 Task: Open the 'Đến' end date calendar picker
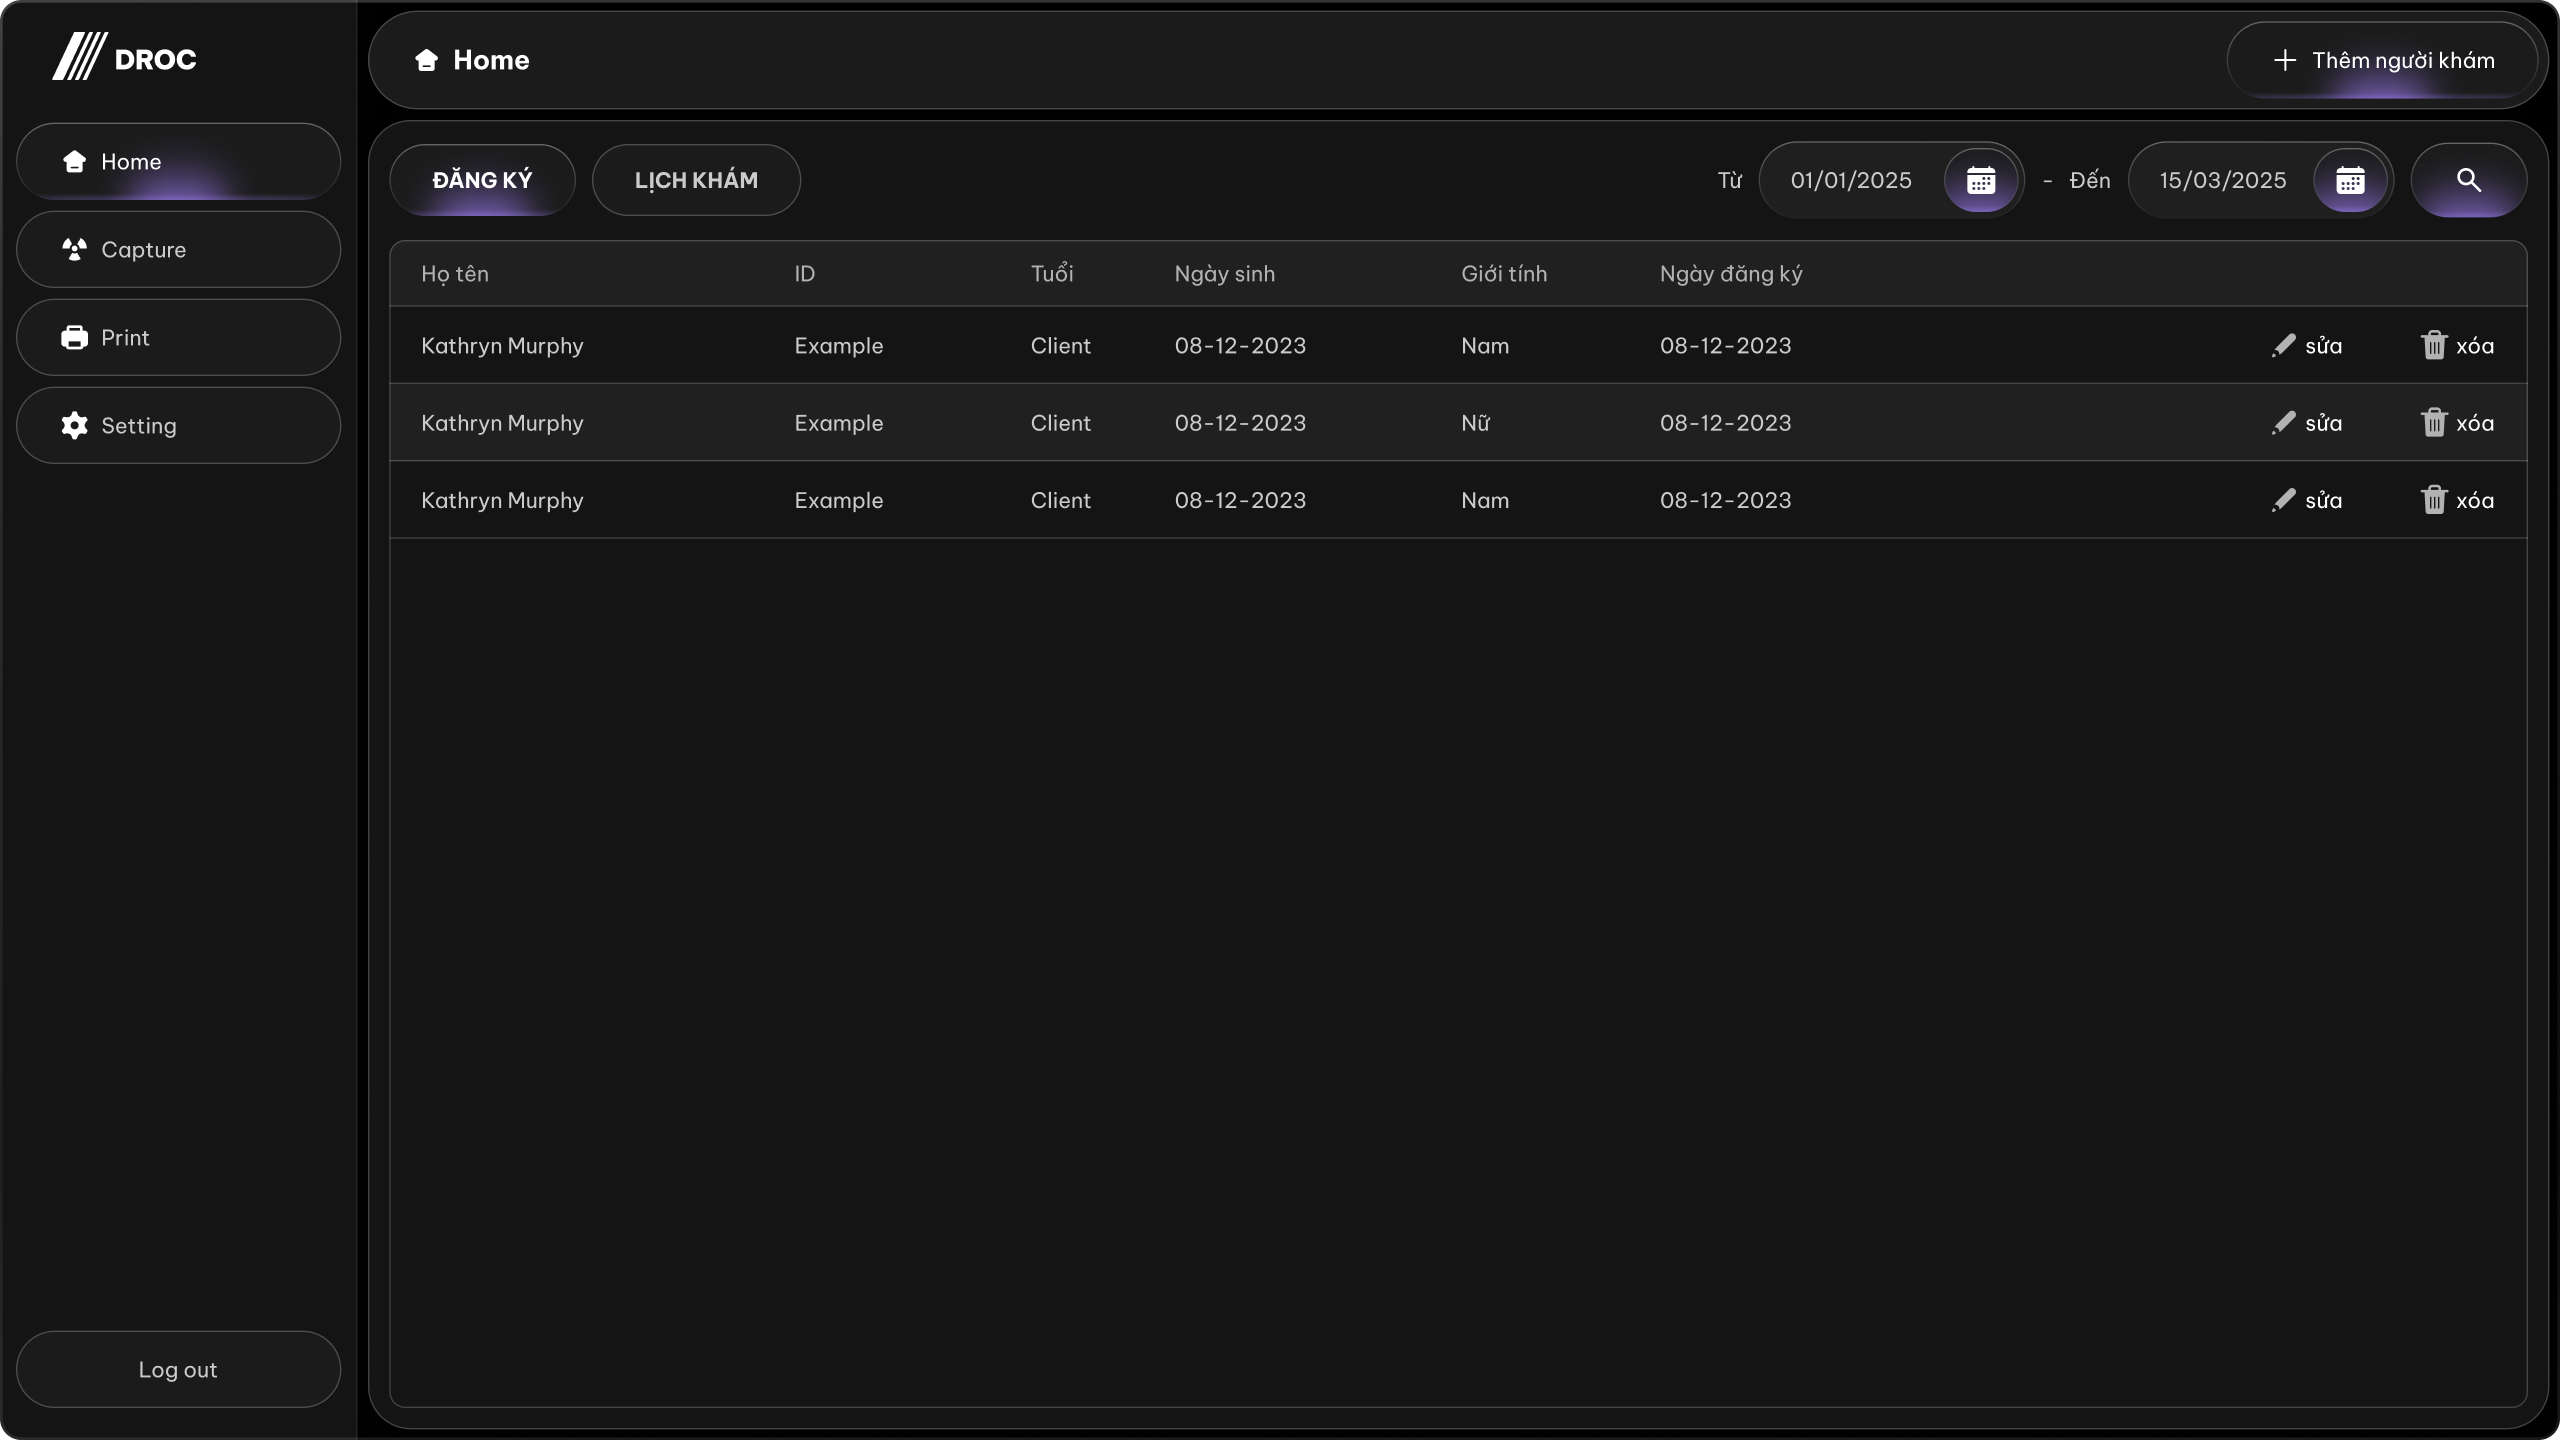coord(2349,180)
